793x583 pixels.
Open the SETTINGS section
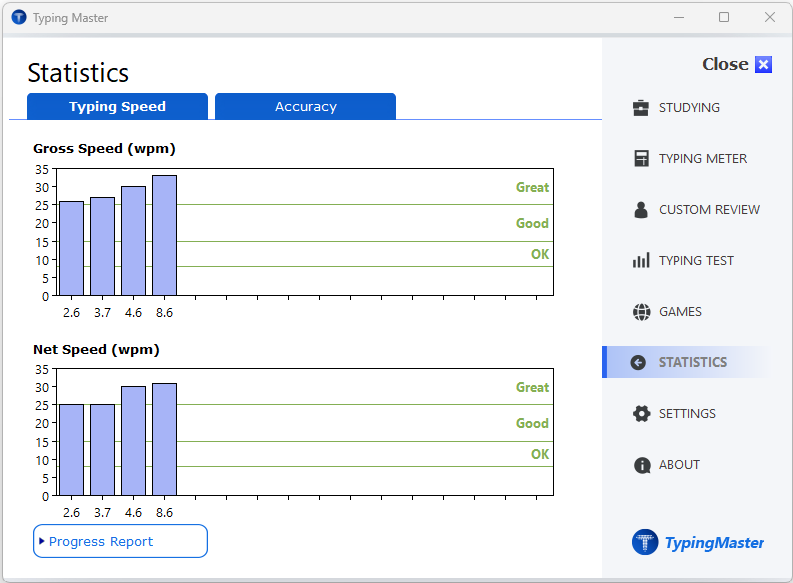(687, 414)
